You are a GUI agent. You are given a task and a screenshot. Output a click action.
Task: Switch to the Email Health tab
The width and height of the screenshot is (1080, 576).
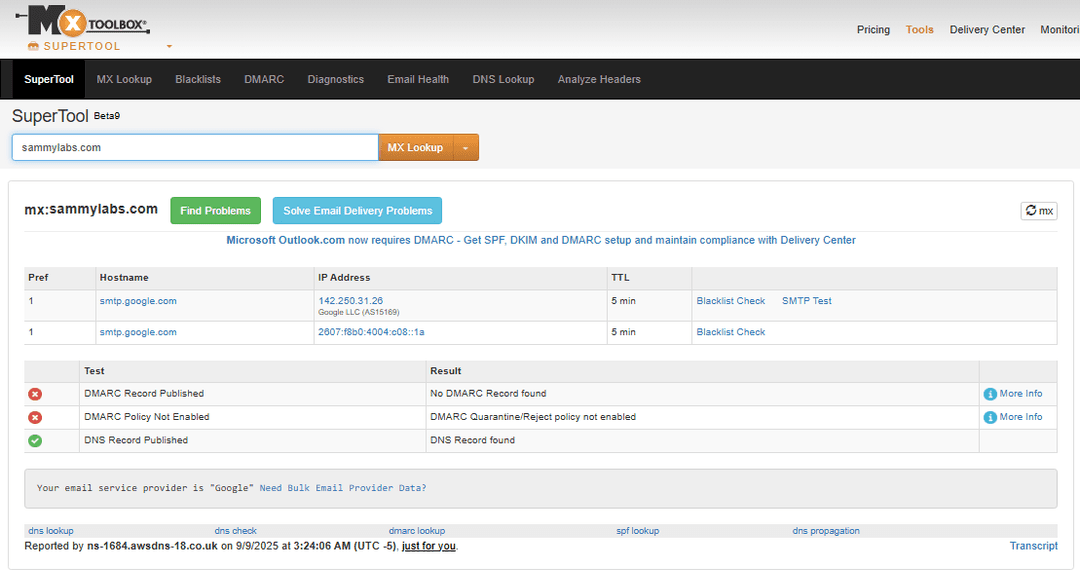[x=418, y=78]
